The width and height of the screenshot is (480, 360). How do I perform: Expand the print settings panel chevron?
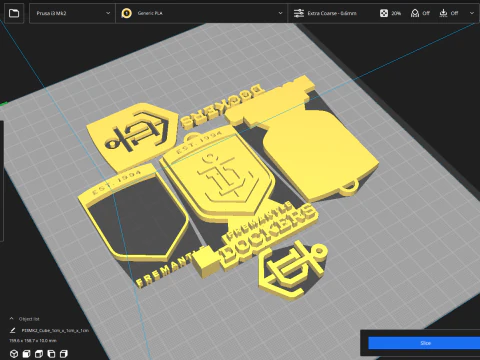472,13
